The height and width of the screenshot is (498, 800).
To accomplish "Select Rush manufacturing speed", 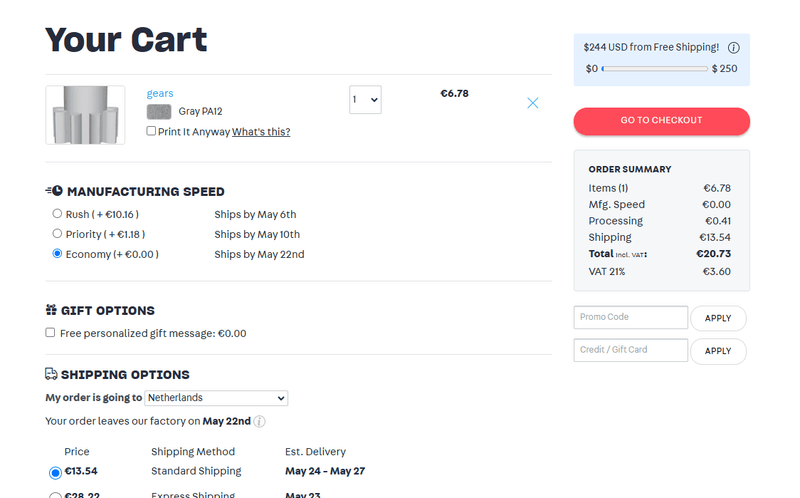I will tap(57, 214).
